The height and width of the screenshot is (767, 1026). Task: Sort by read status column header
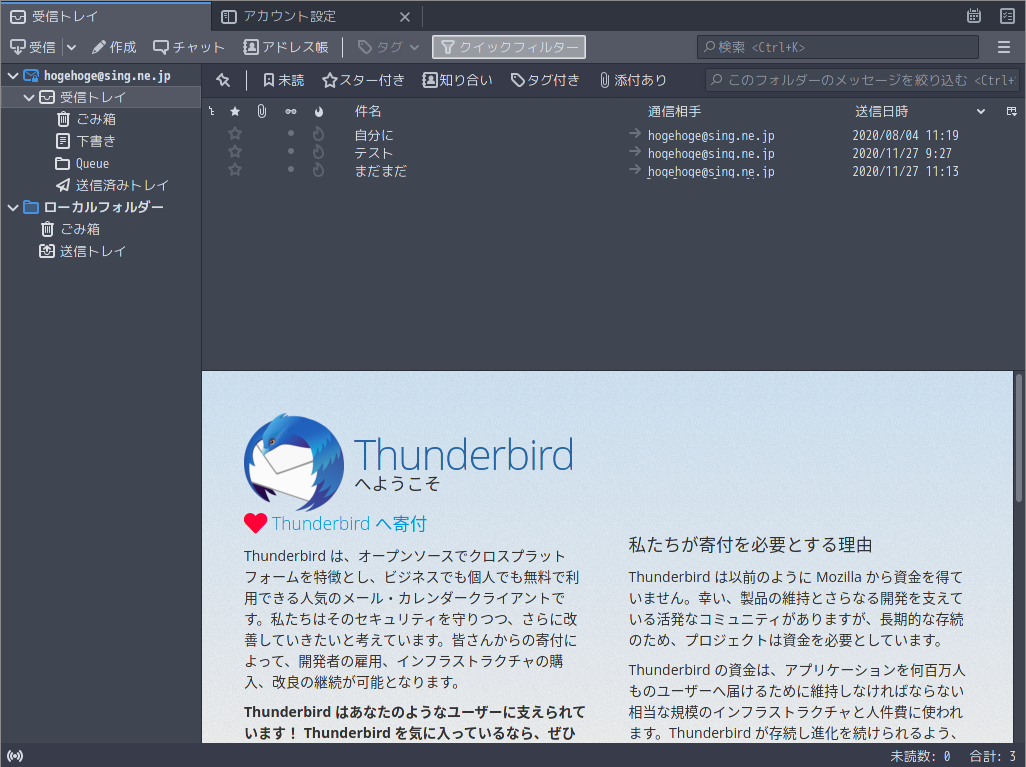coord(291,111)
